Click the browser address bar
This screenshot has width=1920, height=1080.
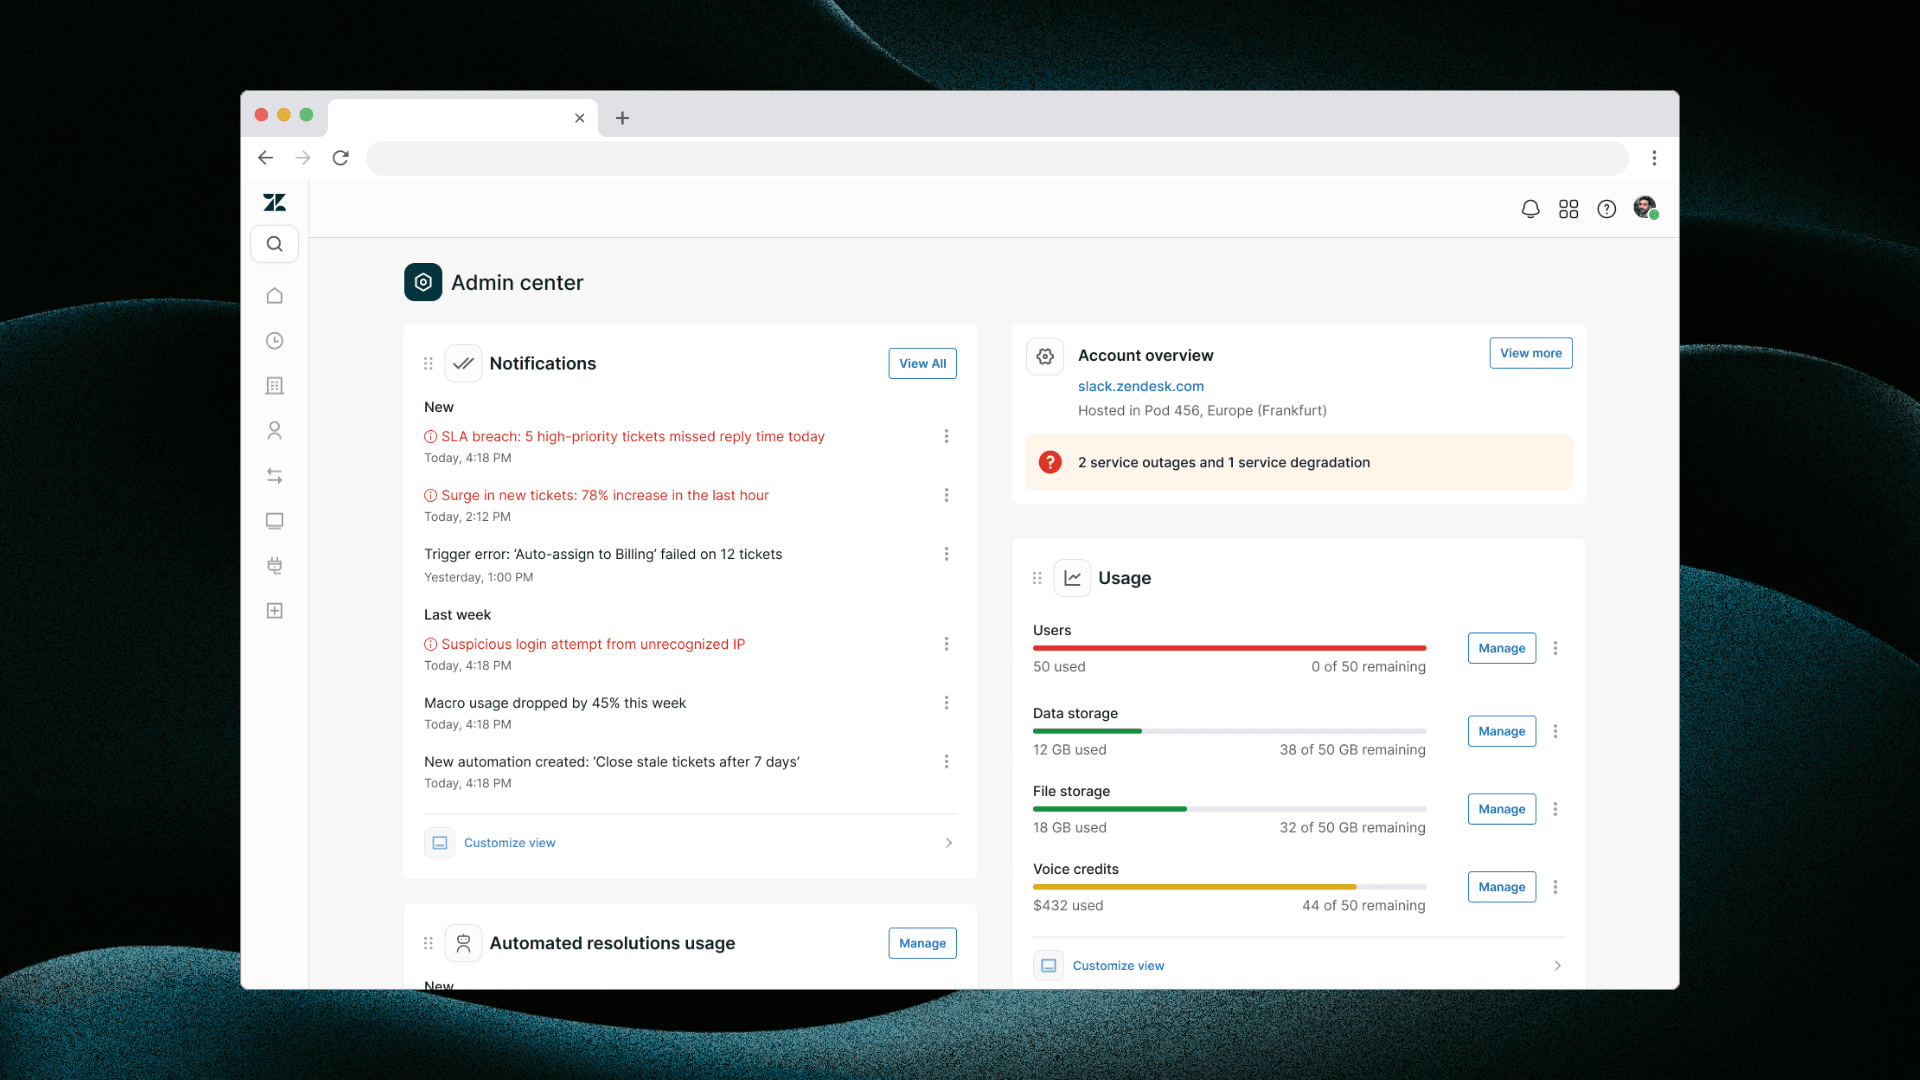click(x=996, y=158)
